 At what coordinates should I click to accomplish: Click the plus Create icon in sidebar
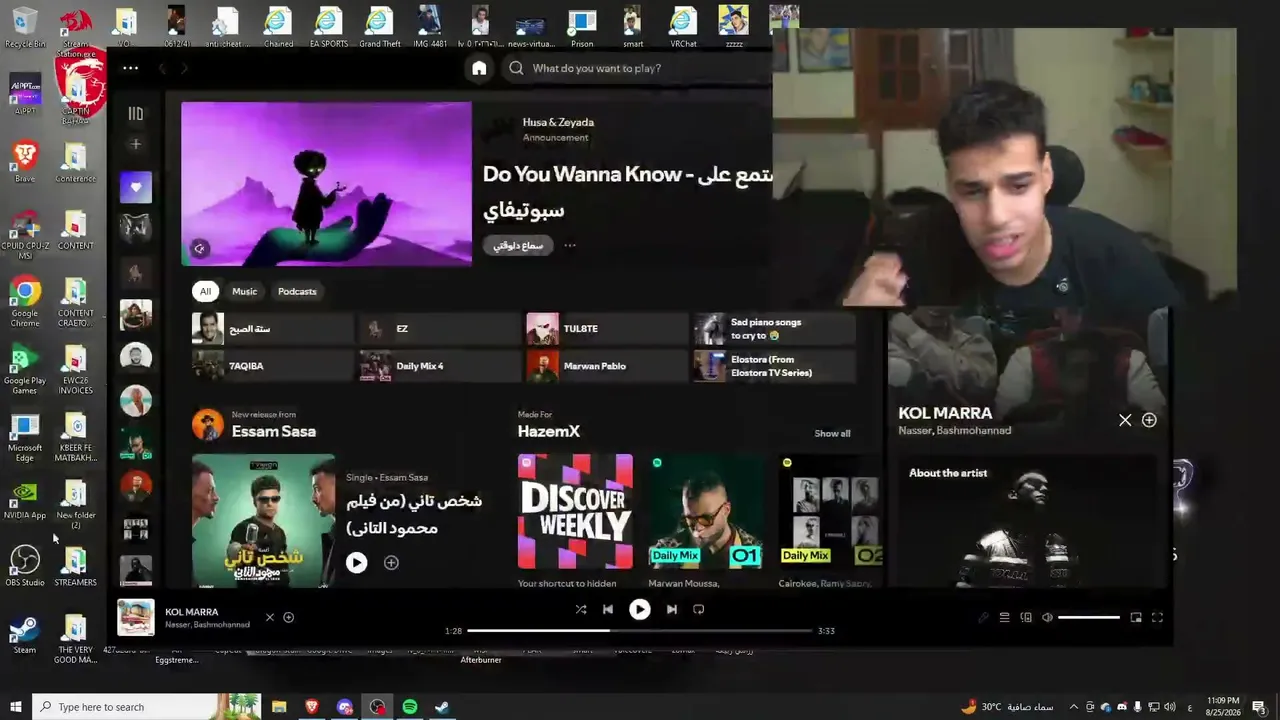pyautogui.click(x=136, y=144)
